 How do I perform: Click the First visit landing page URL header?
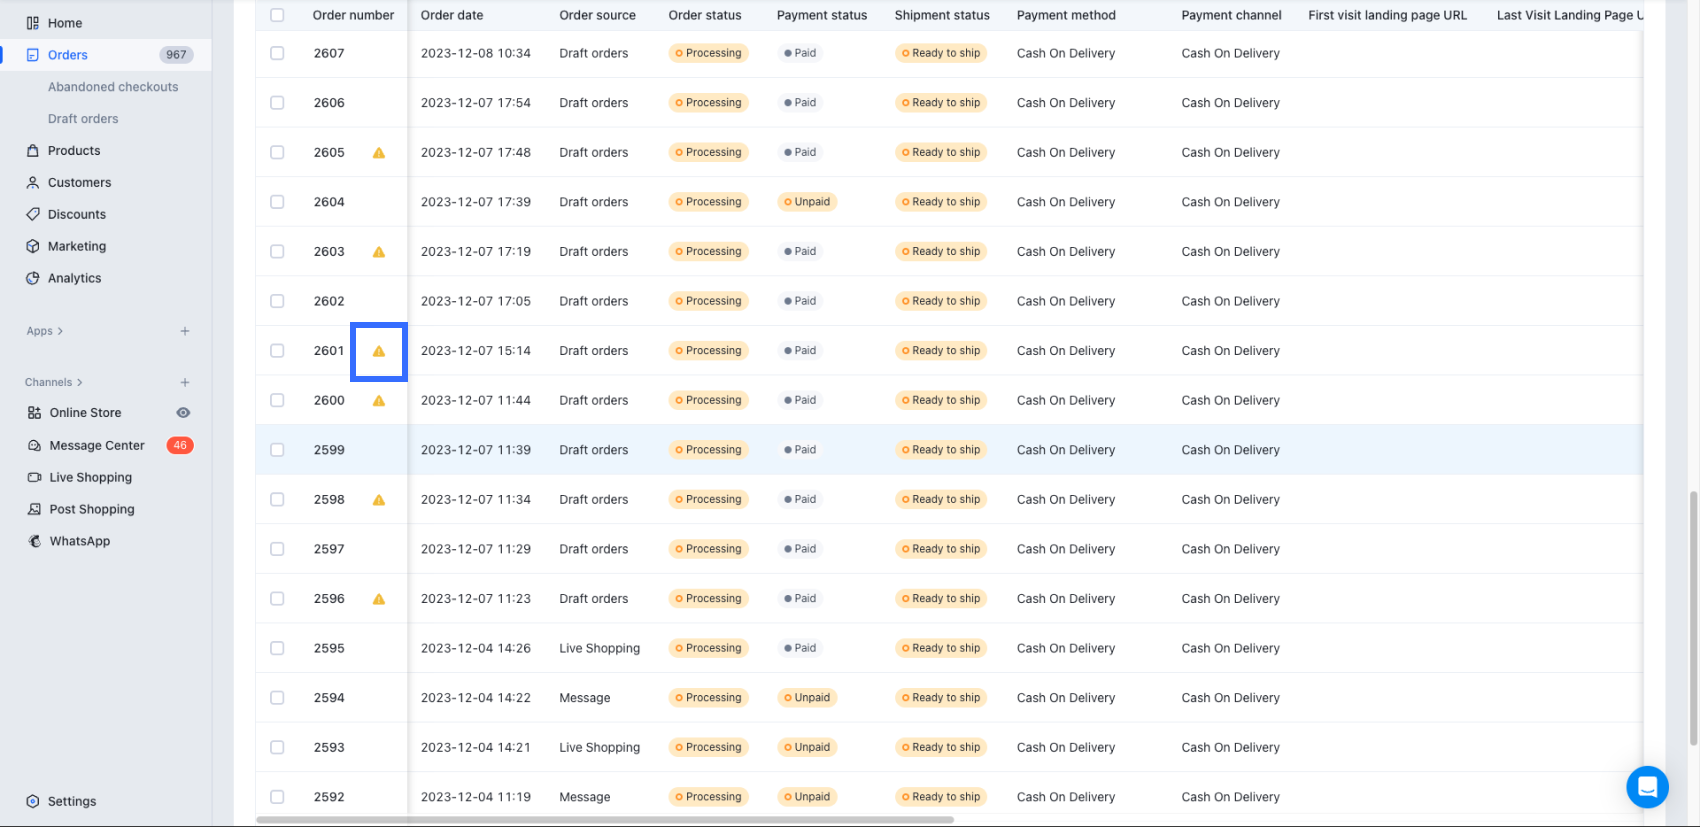pyautogui.click(x=1388, y=15)
